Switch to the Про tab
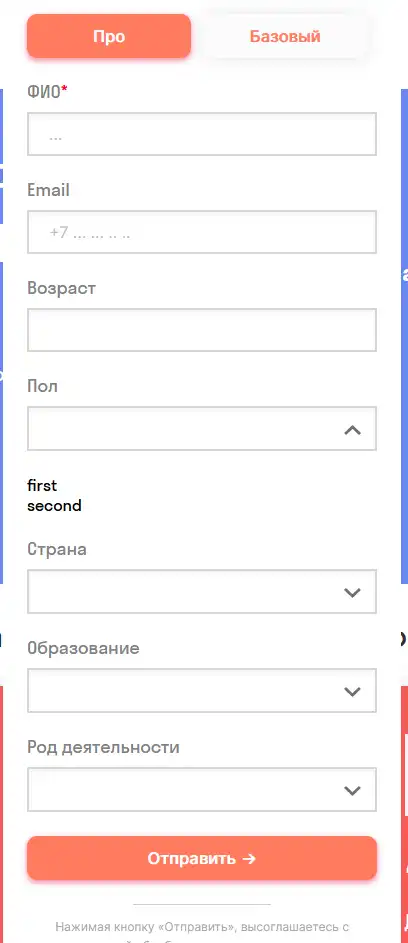This screenshot has width=408, height=943. (x=109, y=36)
